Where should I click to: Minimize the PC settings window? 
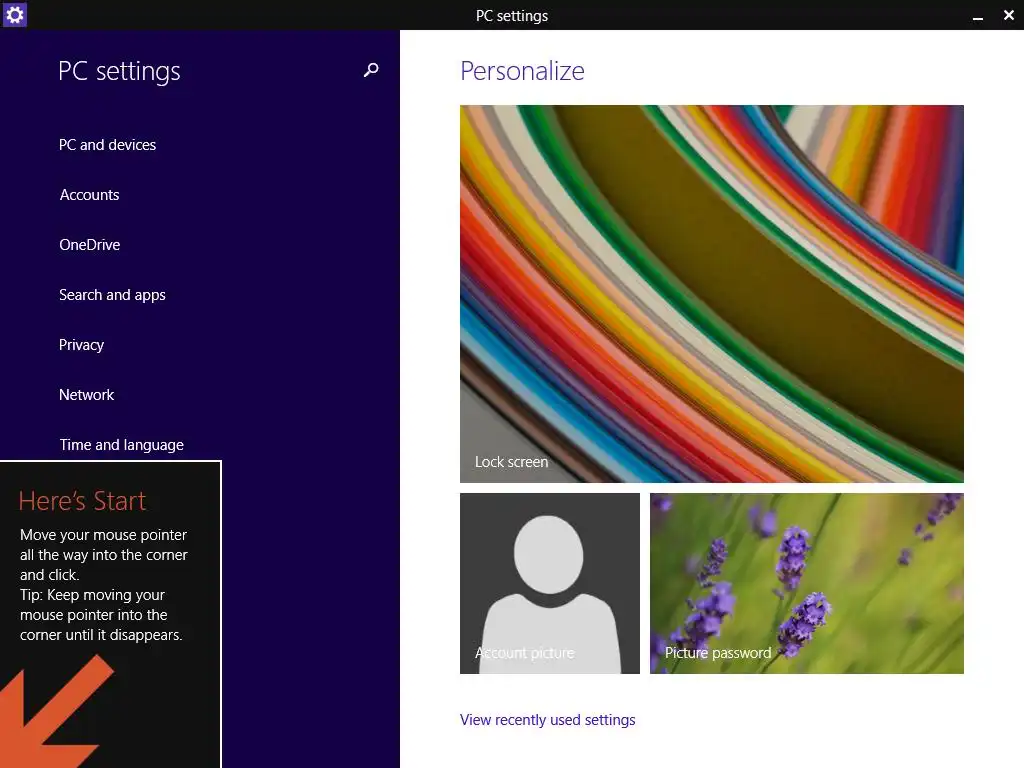pyautogui.click(x=978, y=16)
